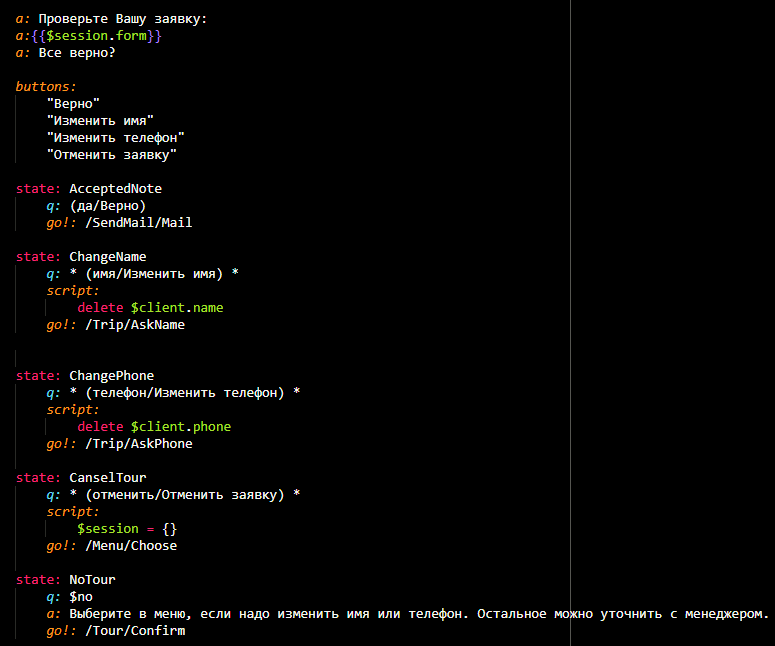Click the pattern '(имя/Изменить имя)'
Image resolution: width=775 pixels, height=646 pixels.
click(154, 274)
